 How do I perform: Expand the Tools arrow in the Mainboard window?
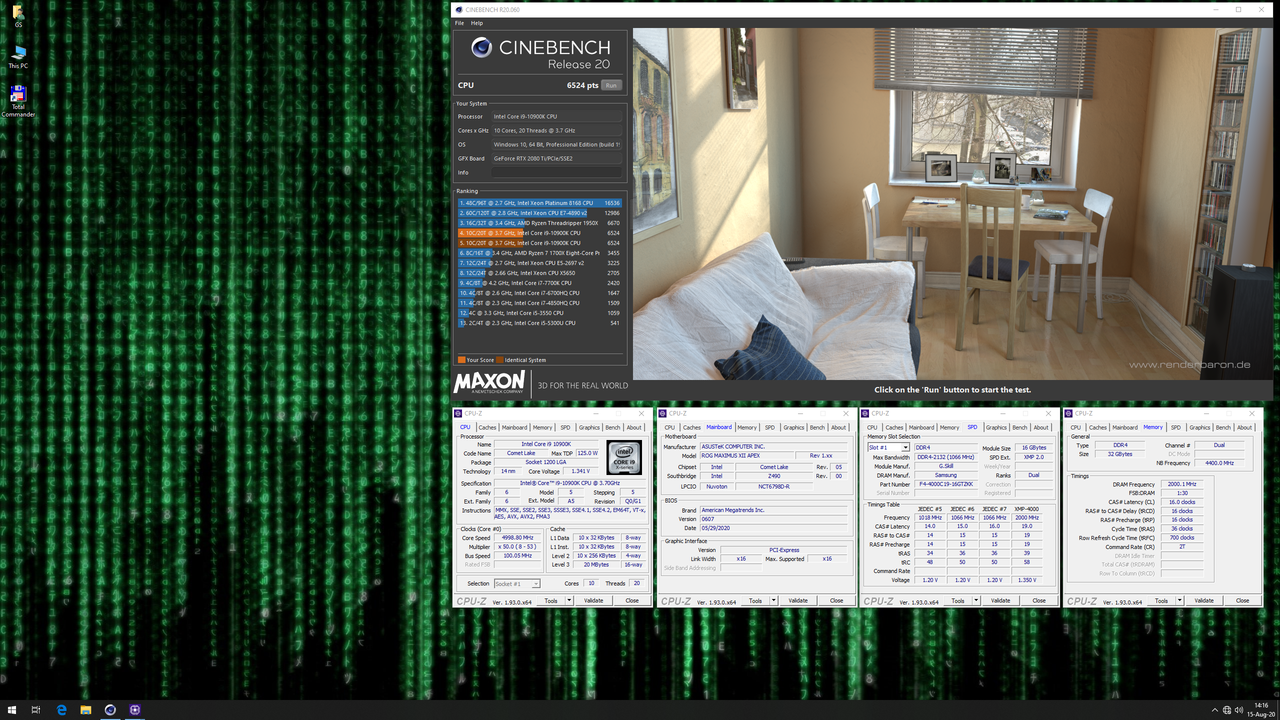[774, 601]
